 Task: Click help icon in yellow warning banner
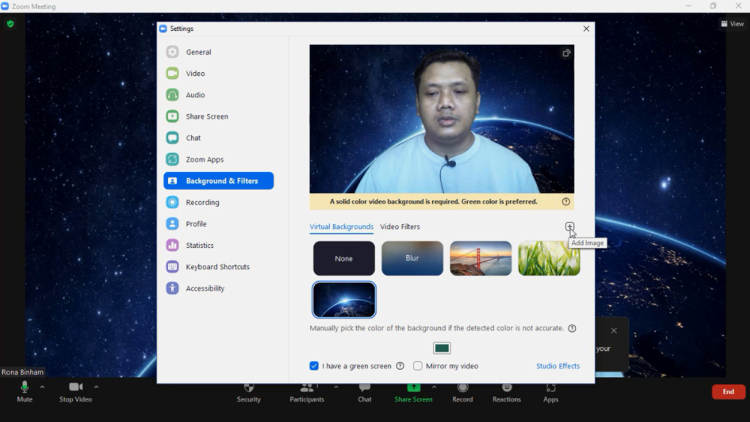click(566, 201)
